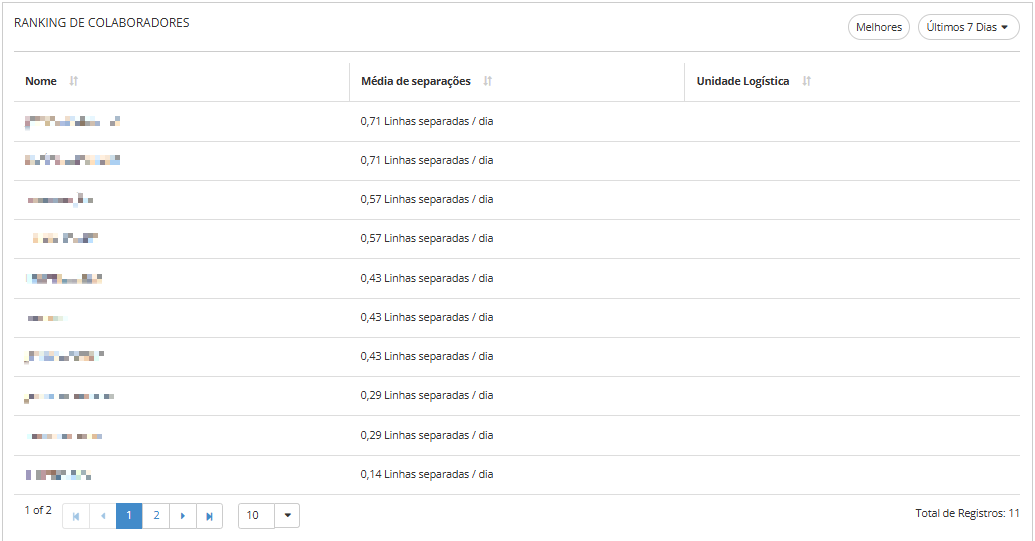Click the Nome column header
This screenshot has height=541, width=1035.
pos(41,81)
